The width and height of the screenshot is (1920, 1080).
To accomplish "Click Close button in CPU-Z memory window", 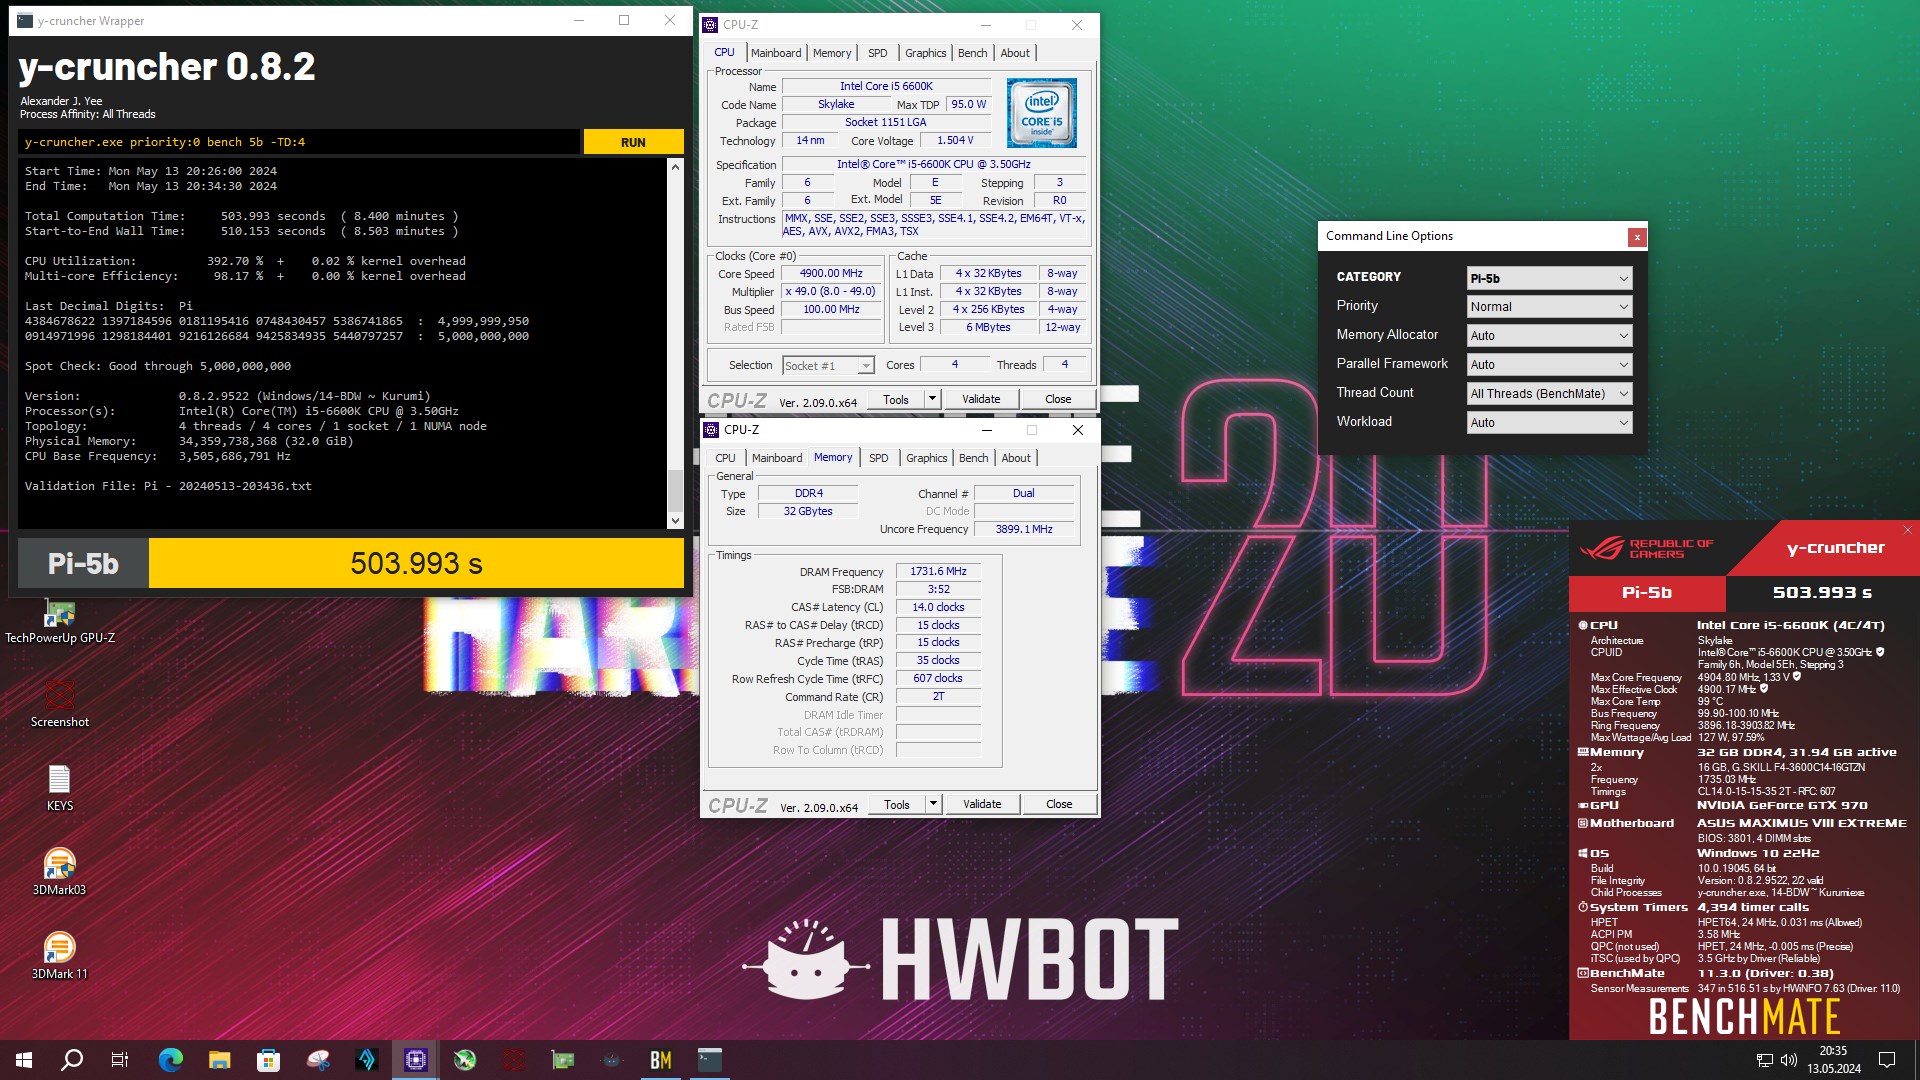I will (x=1059, y=804).
